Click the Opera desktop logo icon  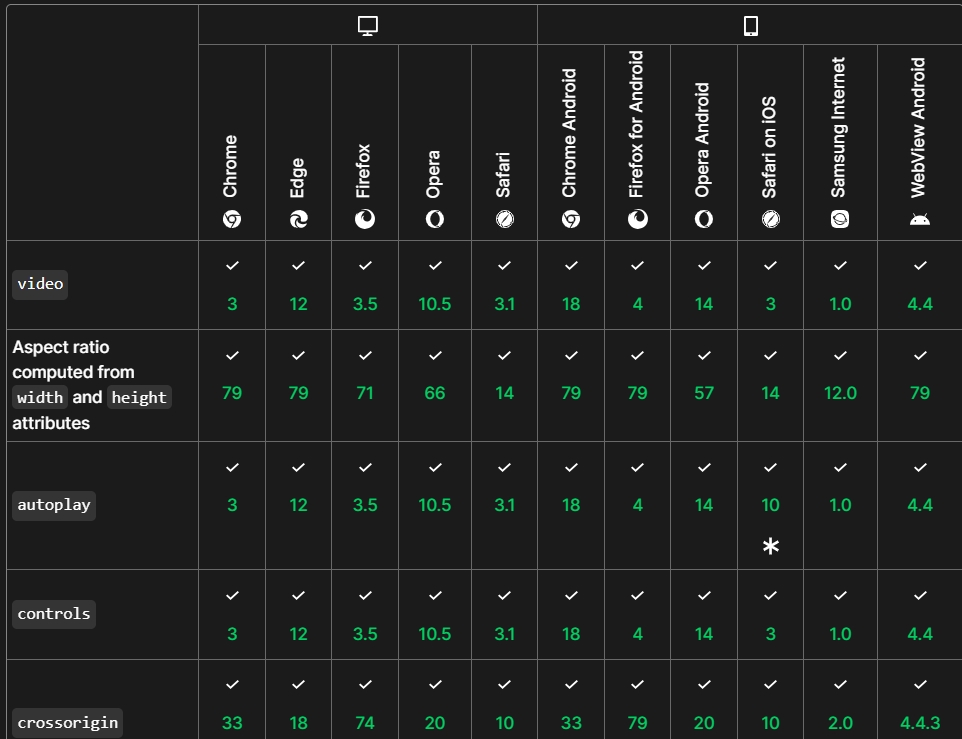tap(434, 219)
